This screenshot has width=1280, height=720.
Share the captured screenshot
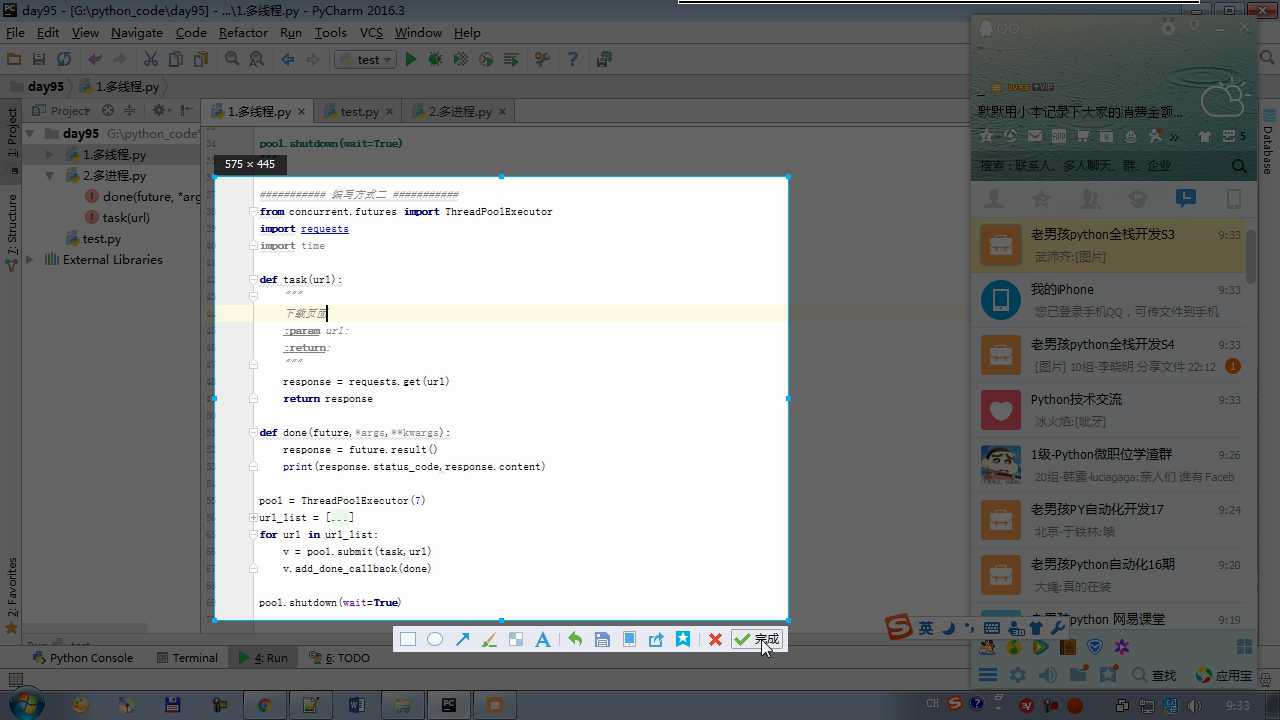coord(656,639)
